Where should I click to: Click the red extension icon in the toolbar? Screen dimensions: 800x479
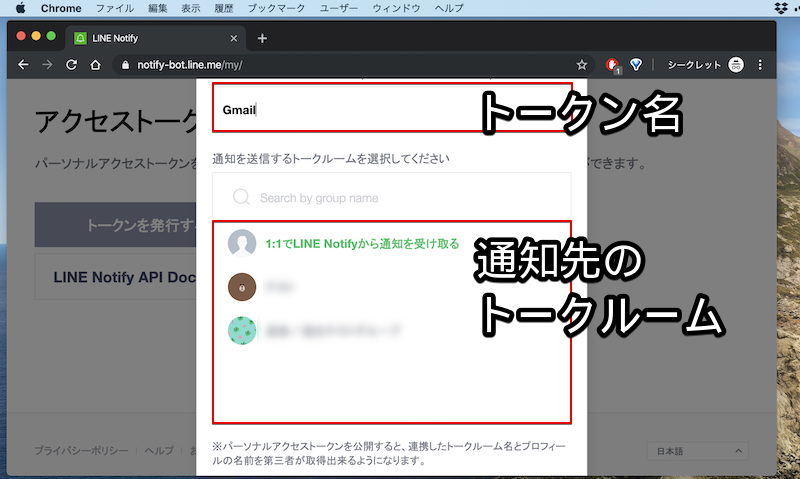[x=612, y=65]
